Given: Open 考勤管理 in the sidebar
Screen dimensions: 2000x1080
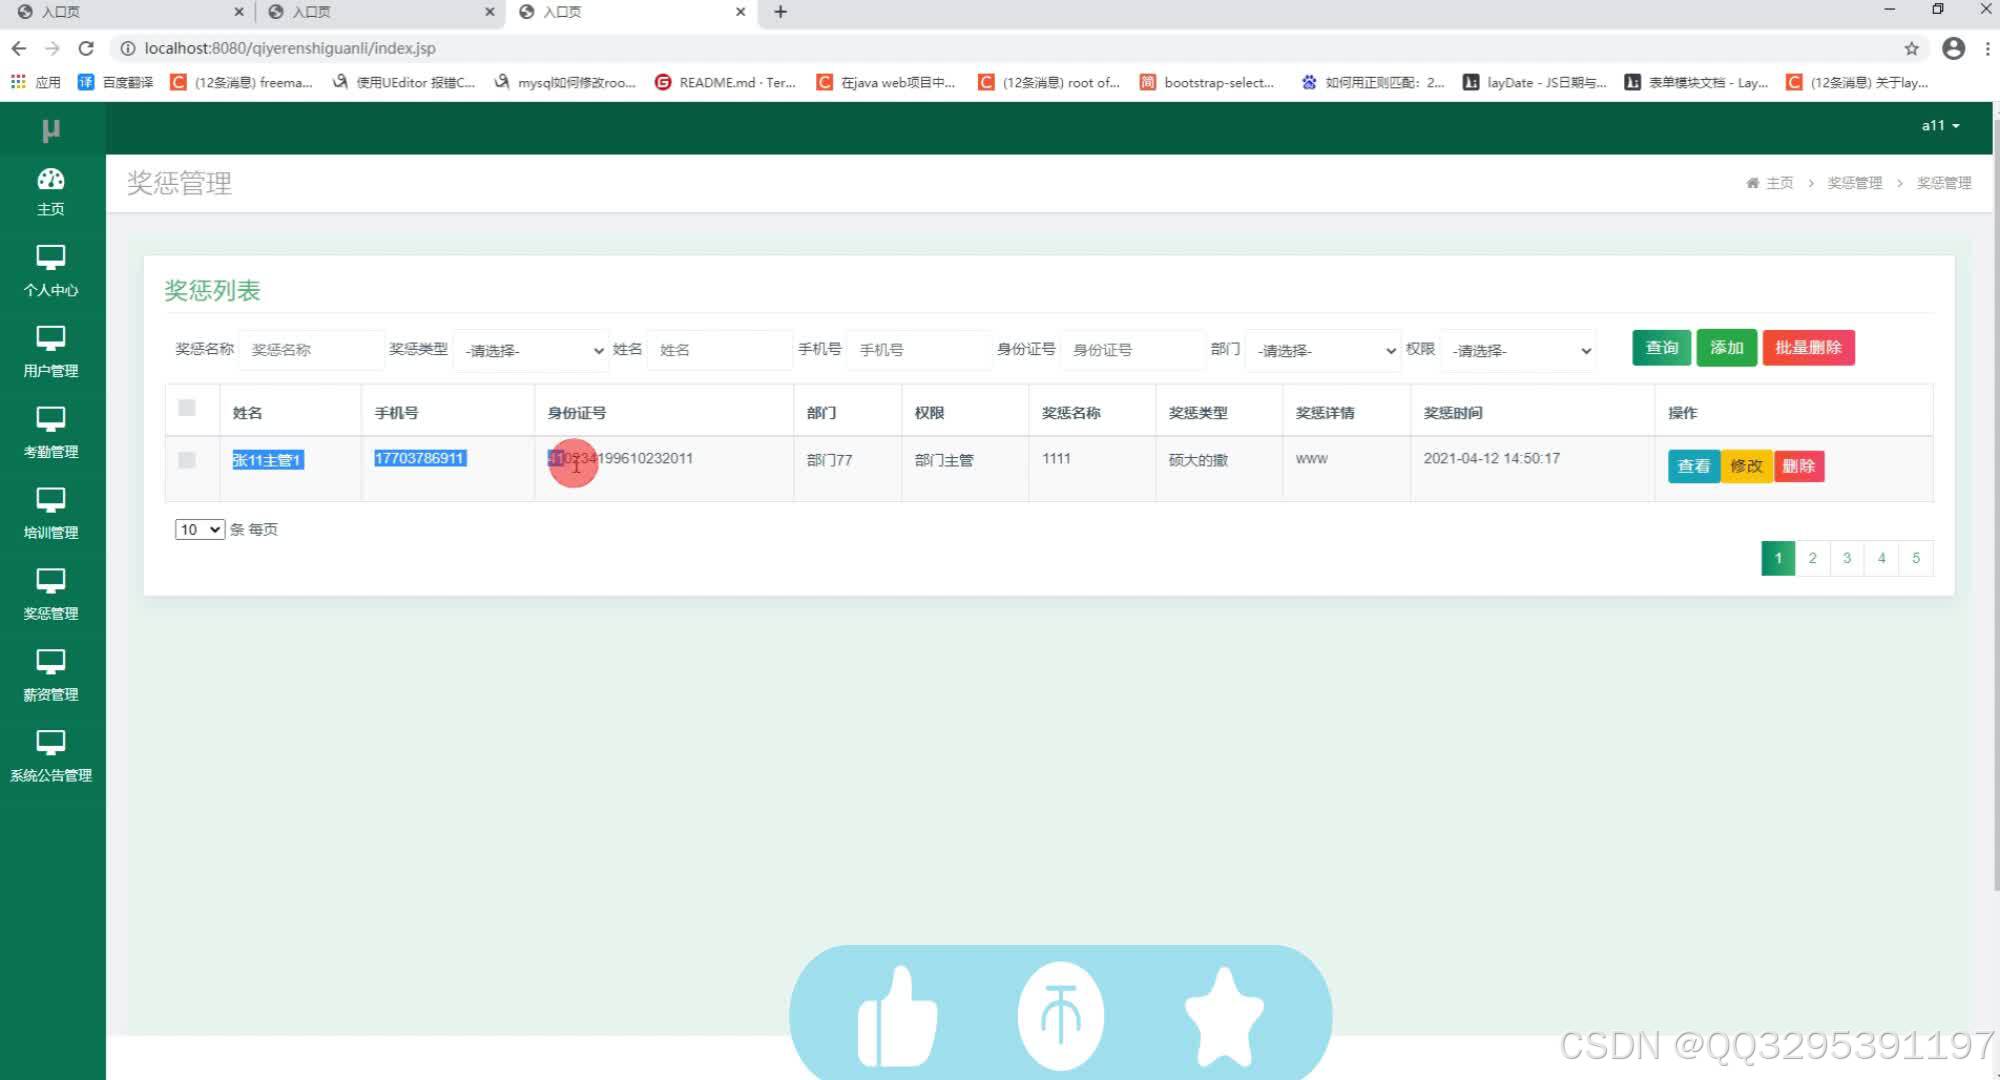Looking at the screenshot, I should point(51,433).
